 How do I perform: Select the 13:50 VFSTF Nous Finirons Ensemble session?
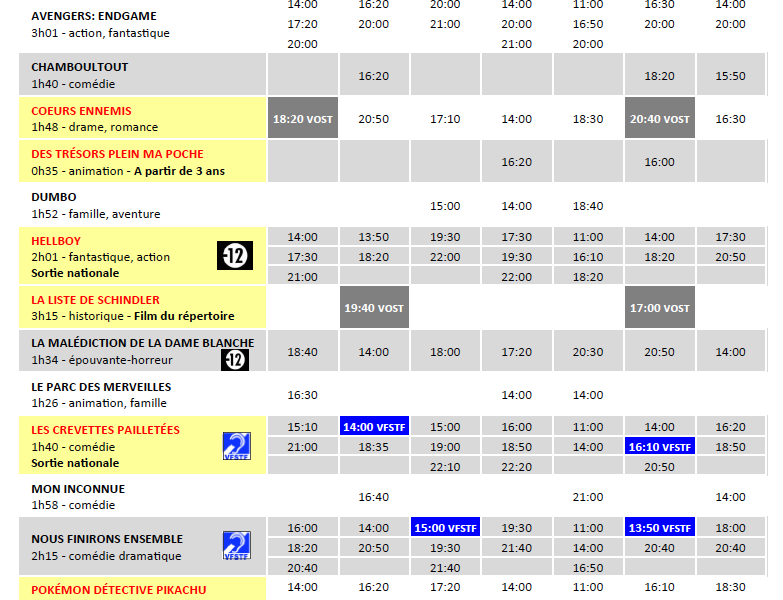(660, 528)
